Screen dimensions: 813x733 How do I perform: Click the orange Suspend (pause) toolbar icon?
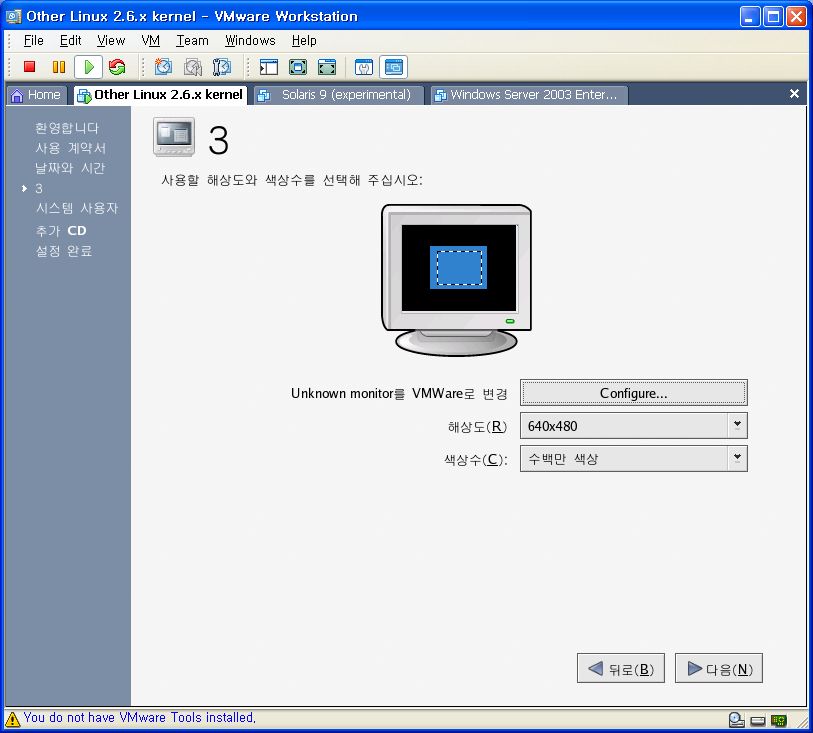(59, 67)
